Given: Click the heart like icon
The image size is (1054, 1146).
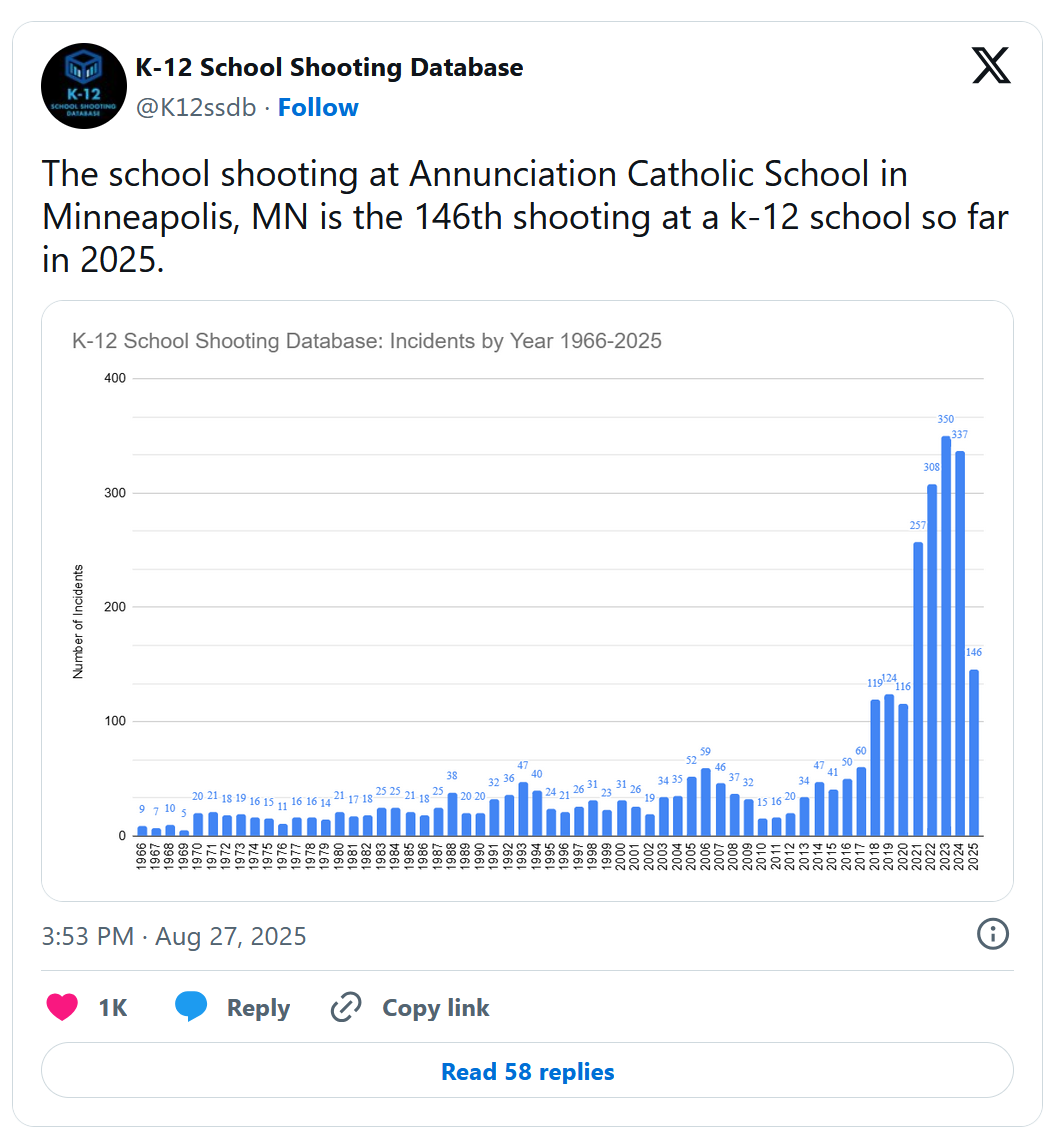Looking at the screenshot, I should pos(62,1007).
